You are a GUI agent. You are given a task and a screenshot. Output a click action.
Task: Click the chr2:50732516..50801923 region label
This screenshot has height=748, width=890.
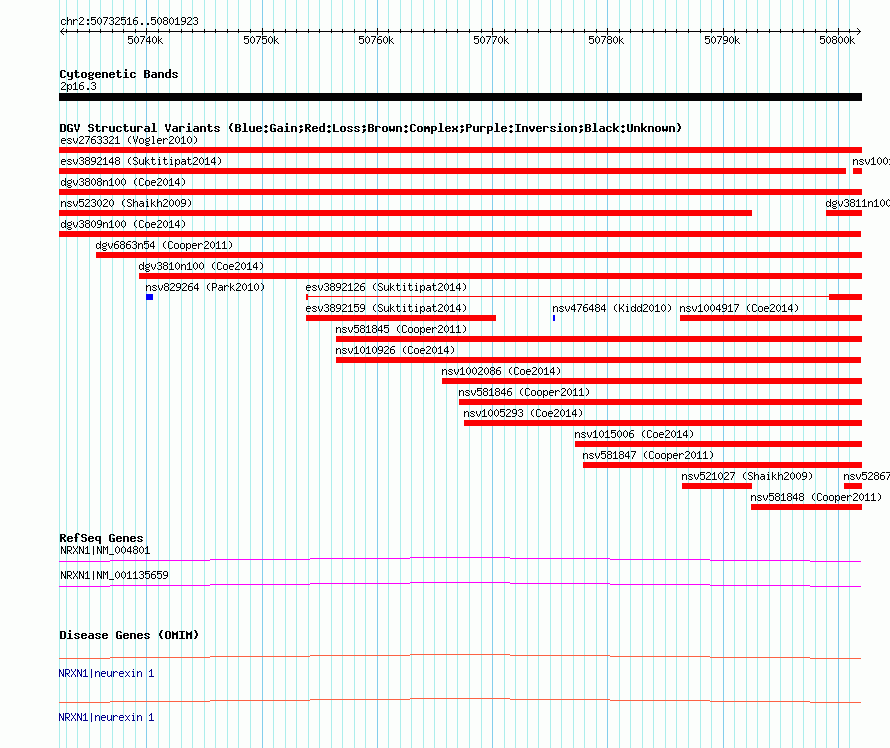[x=129, y=22]
